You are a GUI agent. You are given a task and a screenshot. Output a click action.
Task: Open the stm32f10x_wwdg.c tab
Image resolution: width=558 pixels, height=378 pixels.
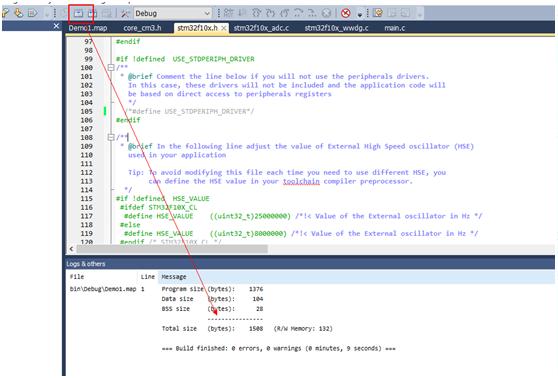click(336, 28)
